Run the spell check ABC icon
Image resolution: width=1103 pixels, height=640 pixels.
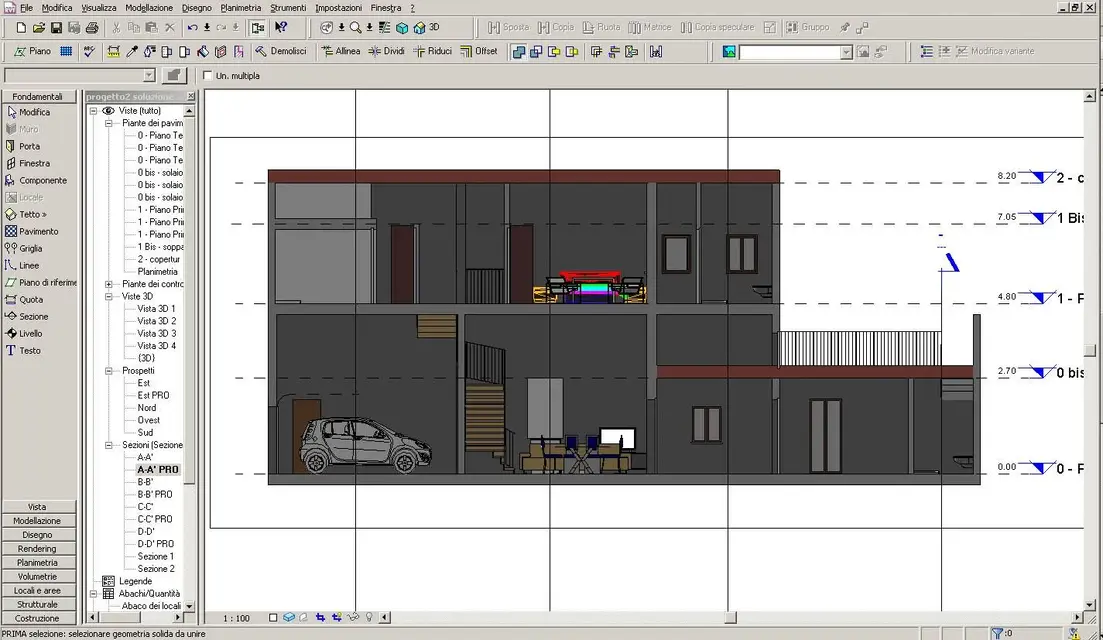[x=89, y=51]
